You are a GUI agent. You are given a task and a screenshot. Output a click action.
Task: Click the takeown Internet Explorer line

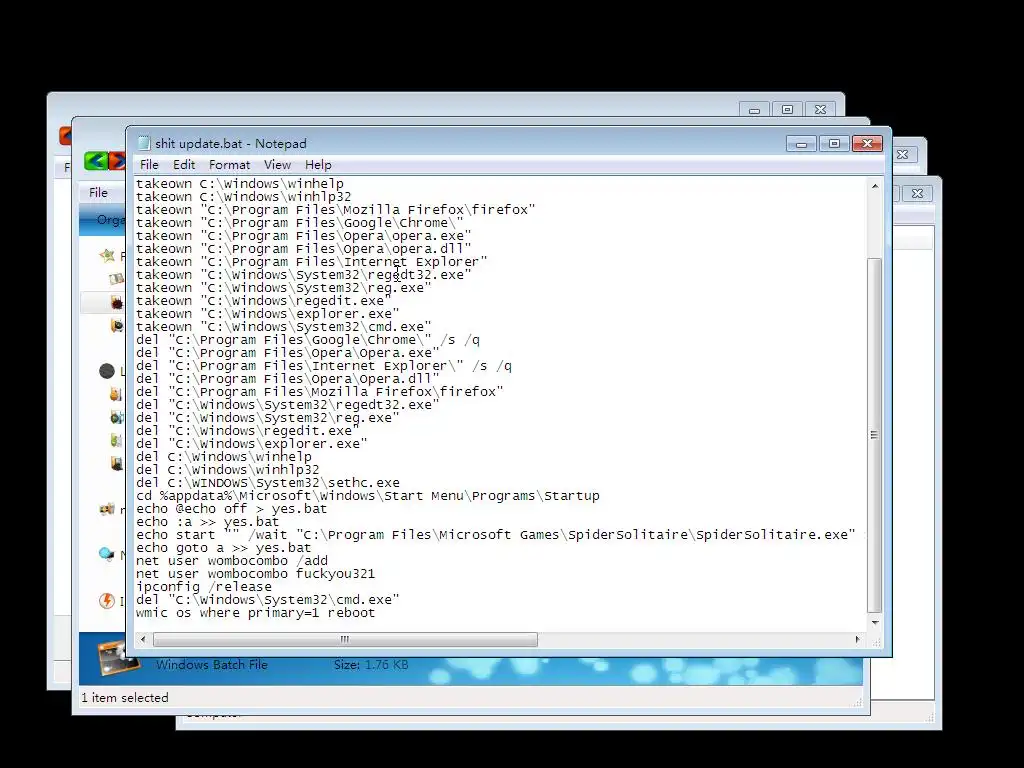(312, 262)
